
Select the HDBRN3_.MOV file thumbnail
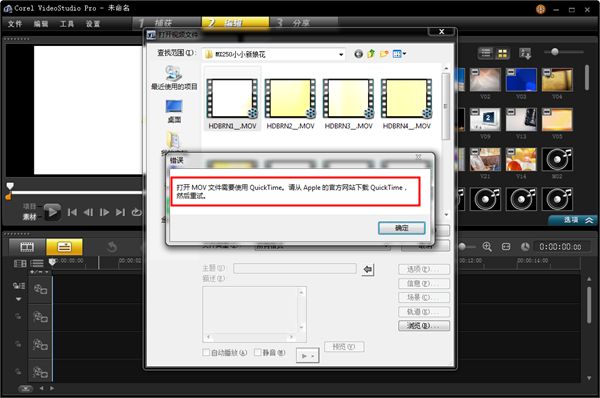[x=348, y=99]
